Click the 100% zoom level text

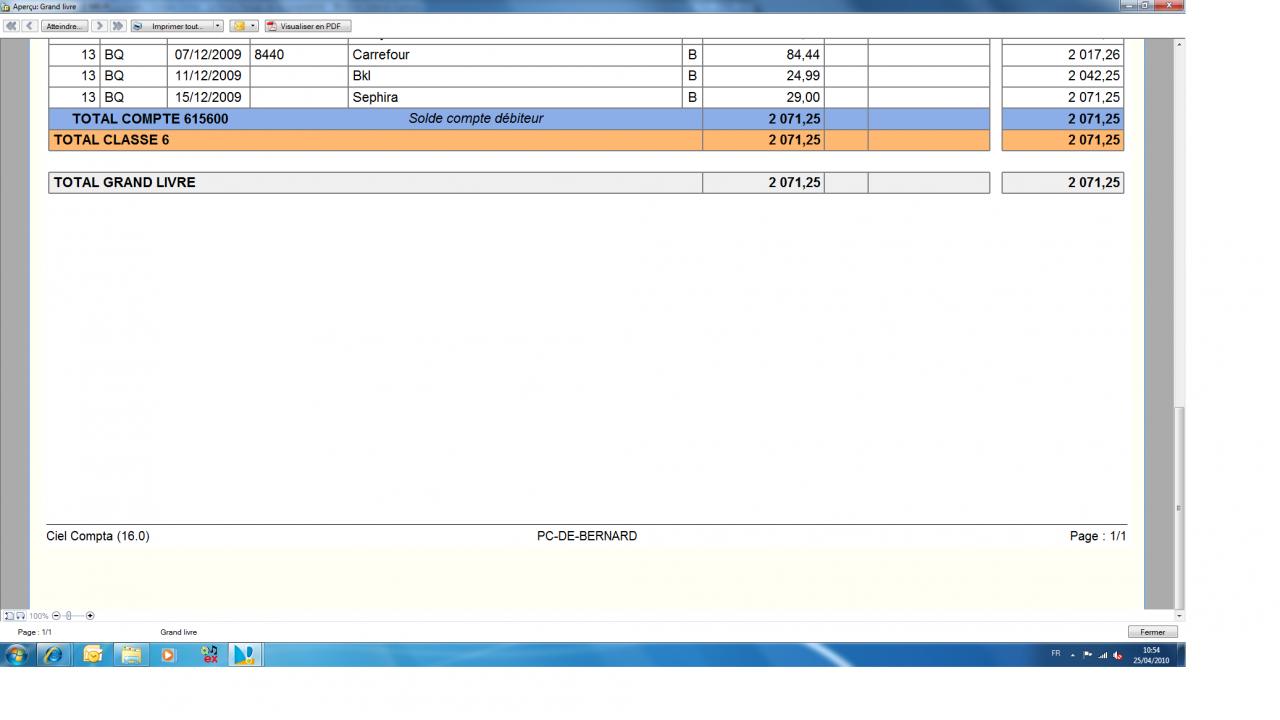(x=38, y=616)
